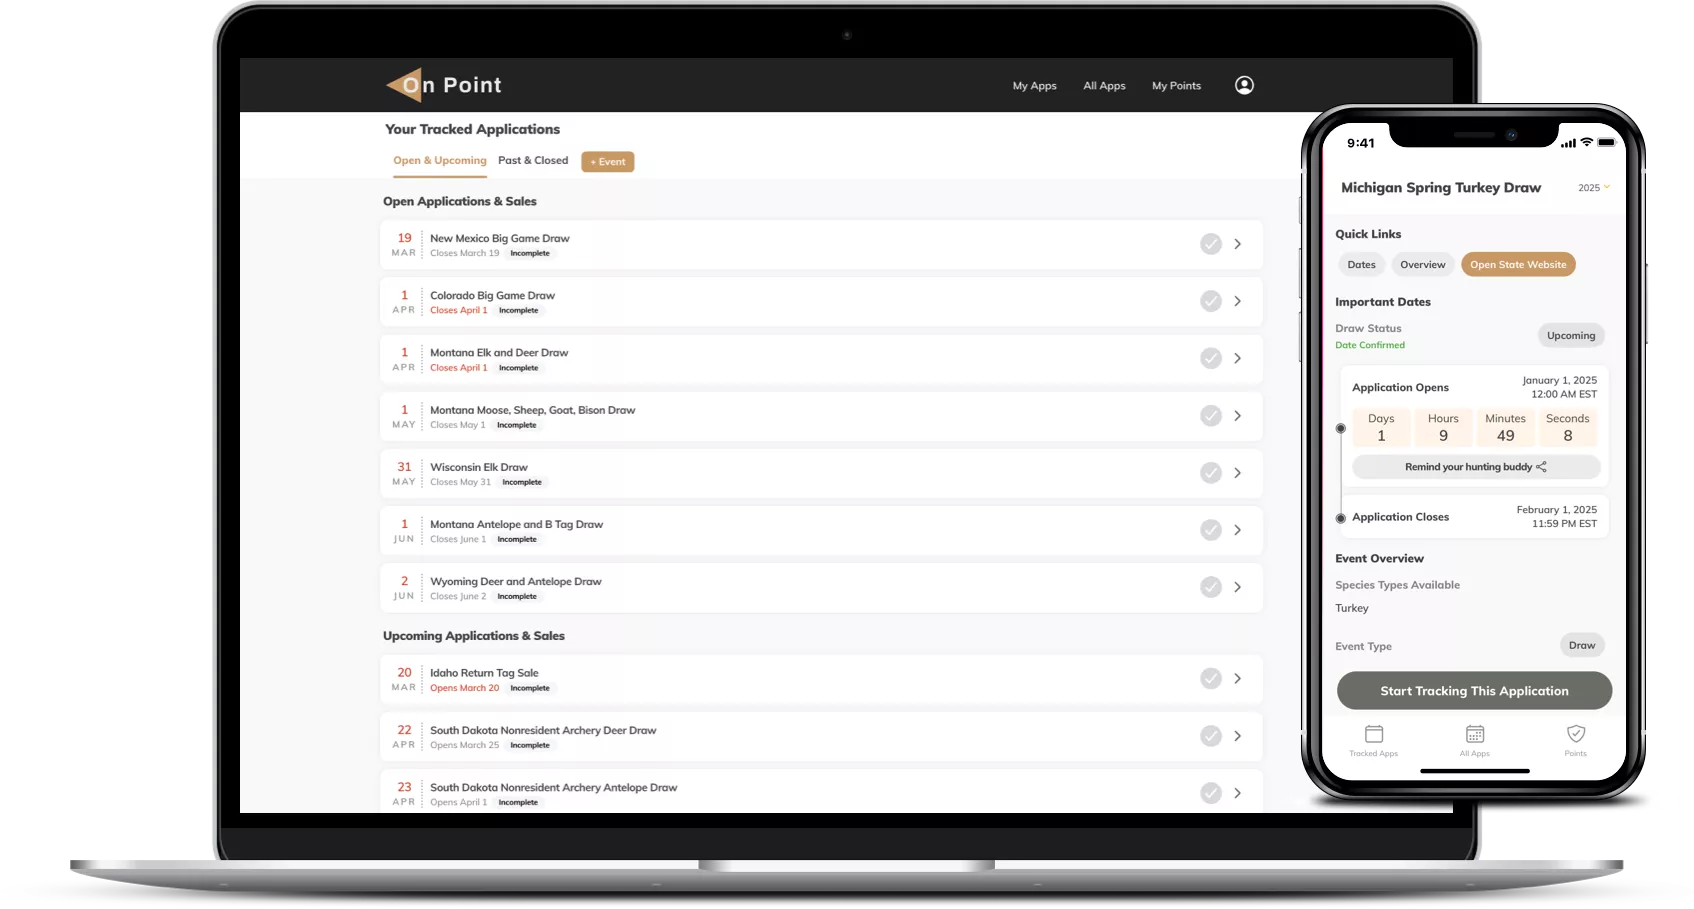
Task: Tap the Overview quick link on phone
Action: point(1422,265)
